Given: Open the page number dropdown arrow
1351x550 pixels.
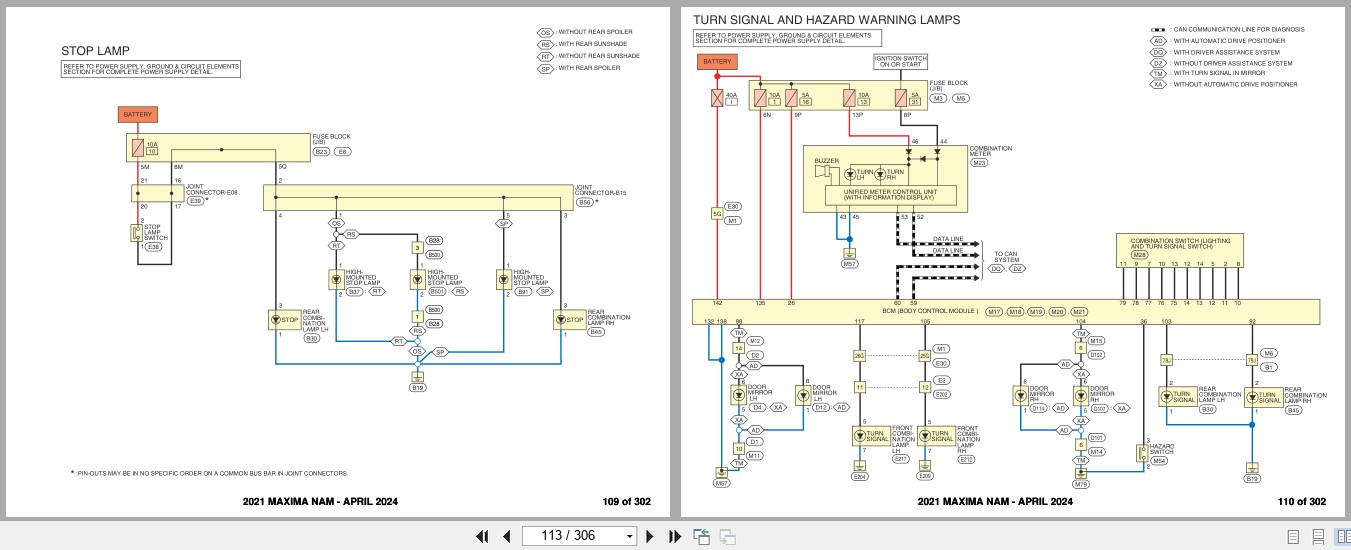Looking at the screenshot, I should click(629, 536).
